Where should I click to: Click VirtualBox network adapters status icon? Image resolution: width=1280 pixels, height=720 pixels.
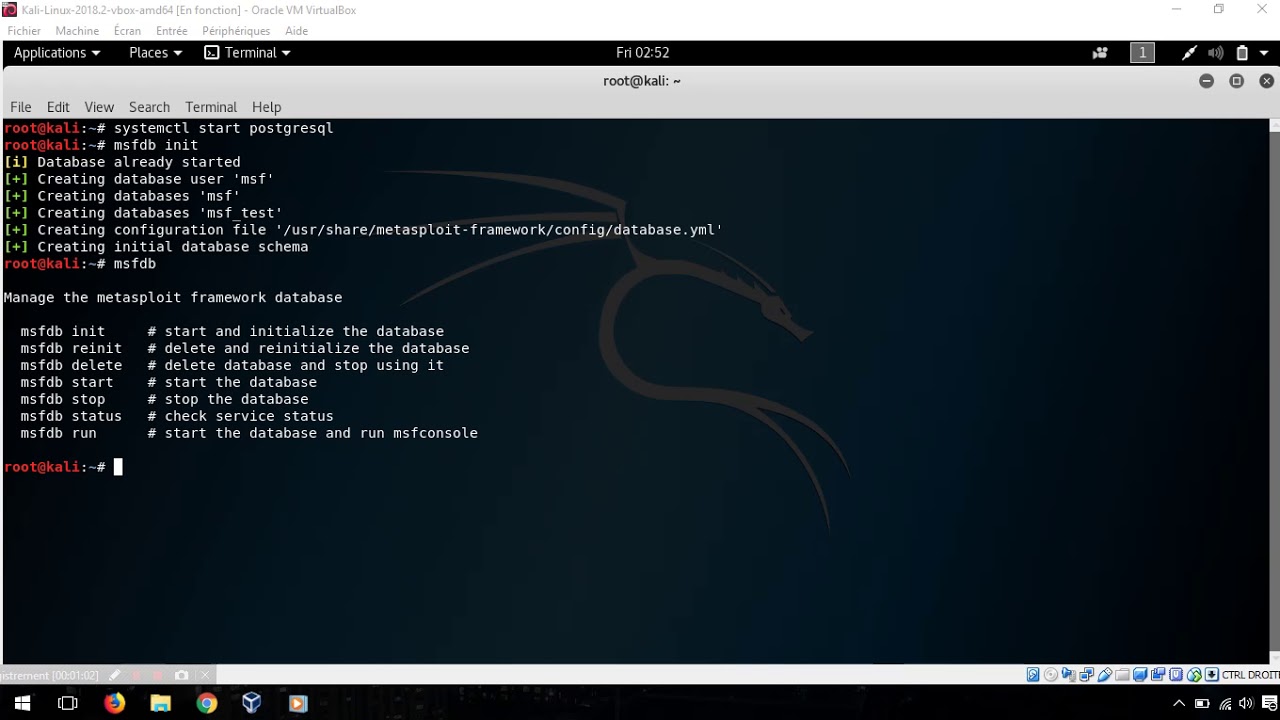pos(1086,675)
